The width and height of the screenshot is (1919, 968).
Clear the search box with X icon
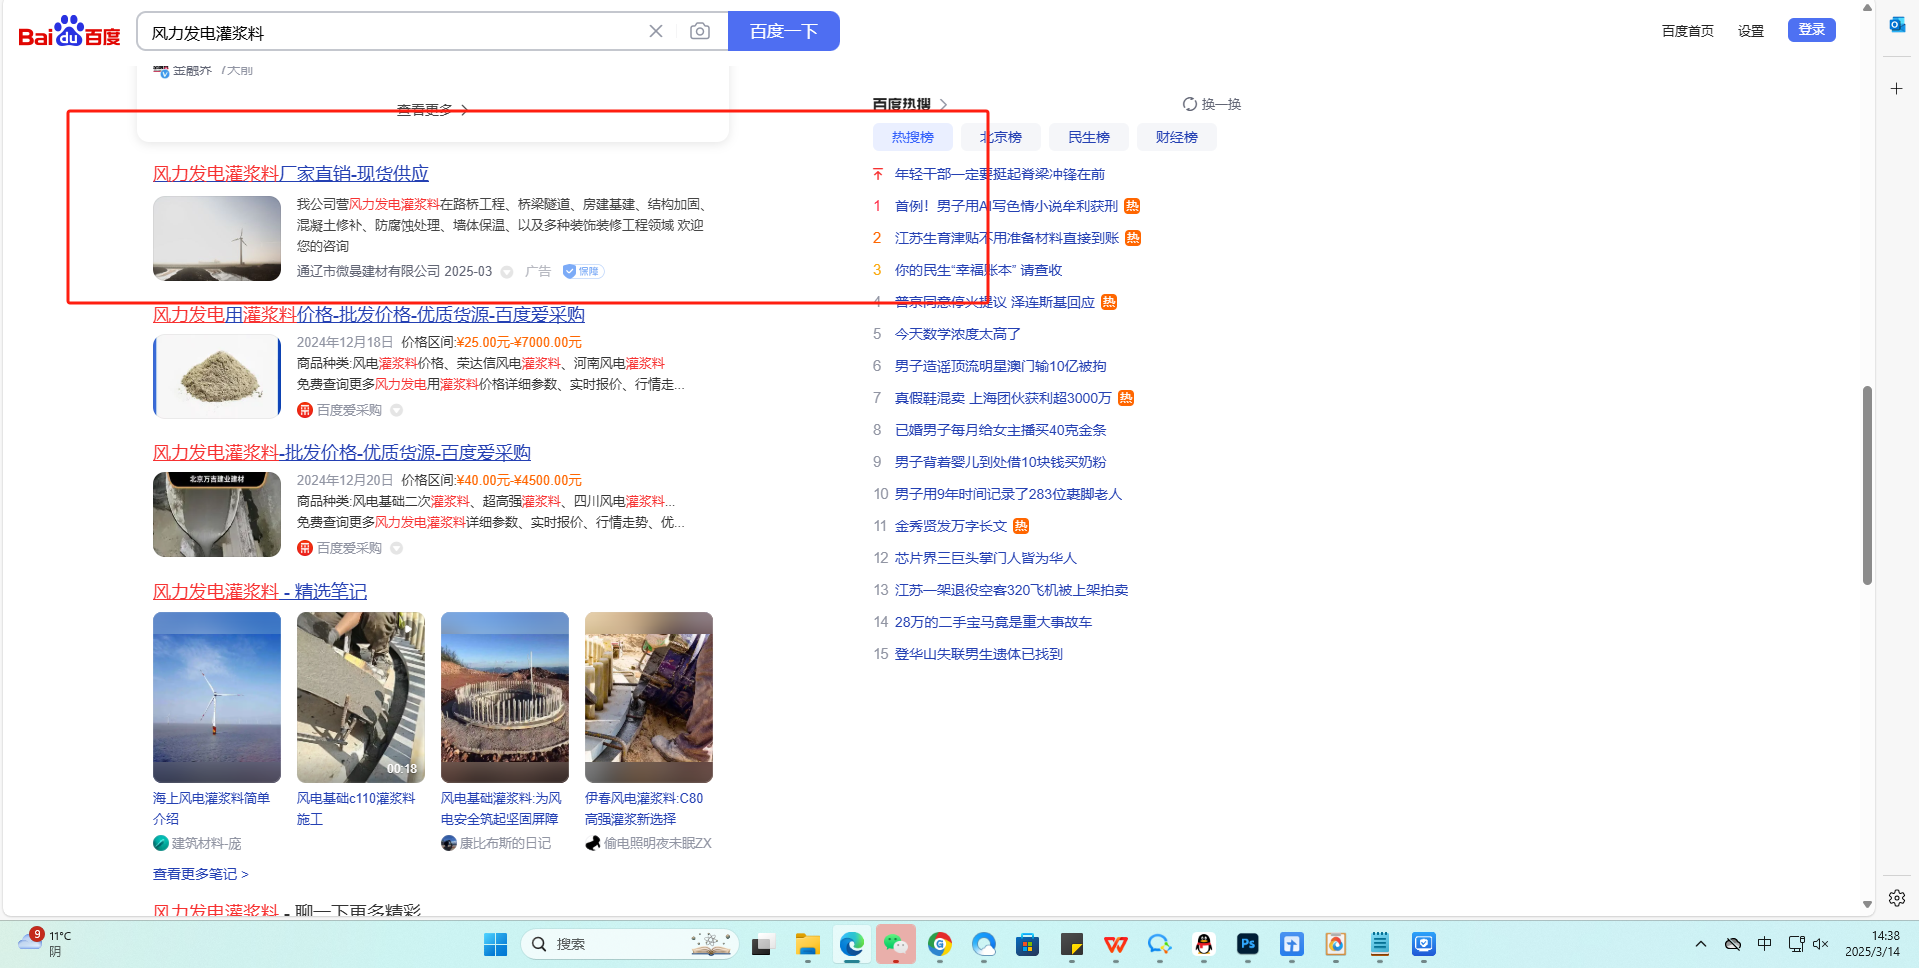[x=656, y=32]
